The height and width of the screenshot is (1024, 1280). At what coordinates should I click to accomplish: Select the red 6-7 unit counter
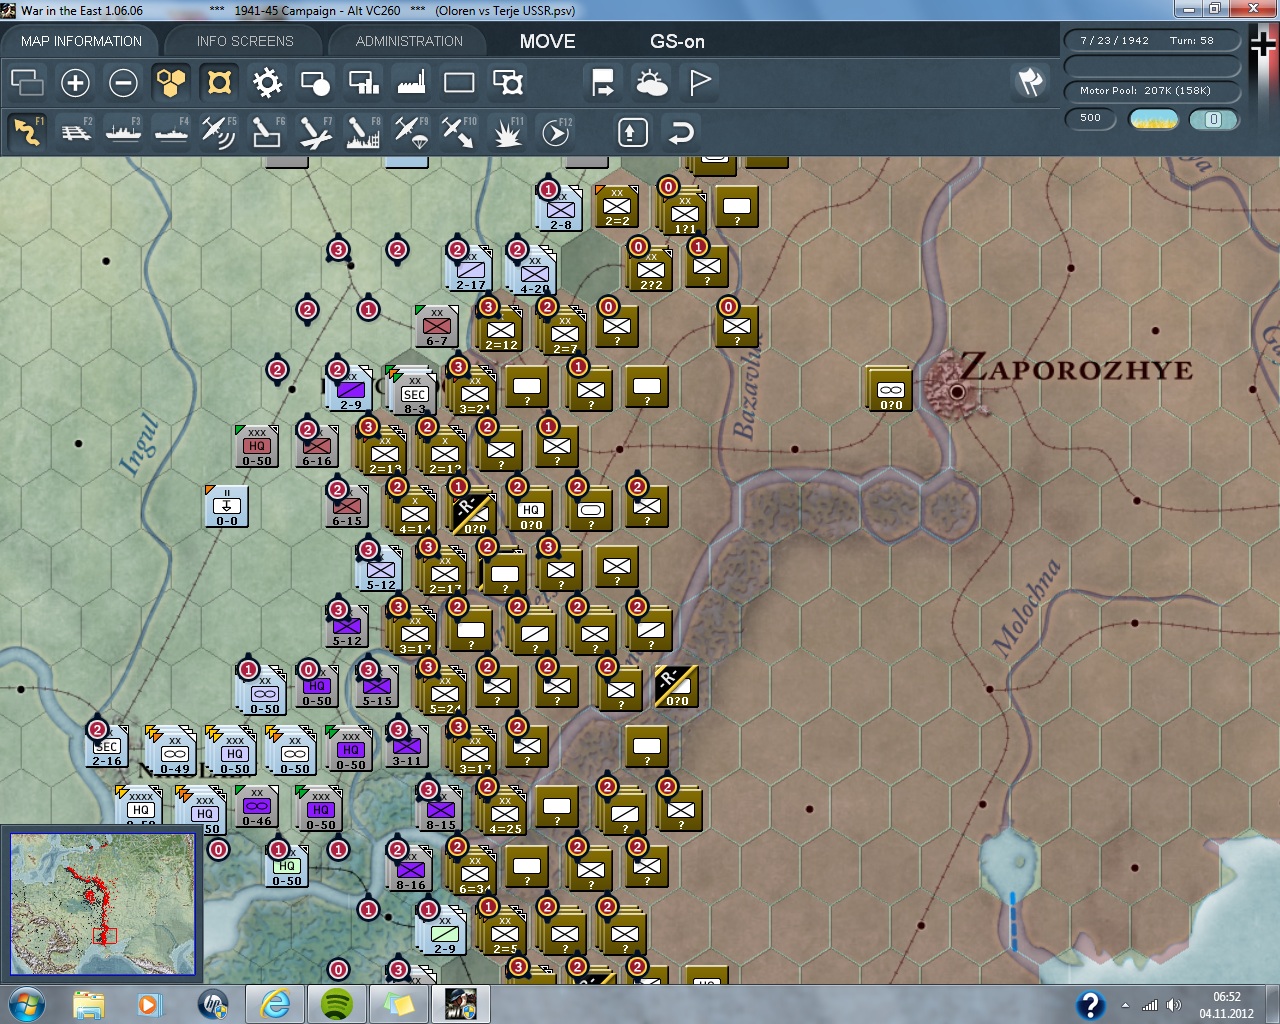coord(437,326)
